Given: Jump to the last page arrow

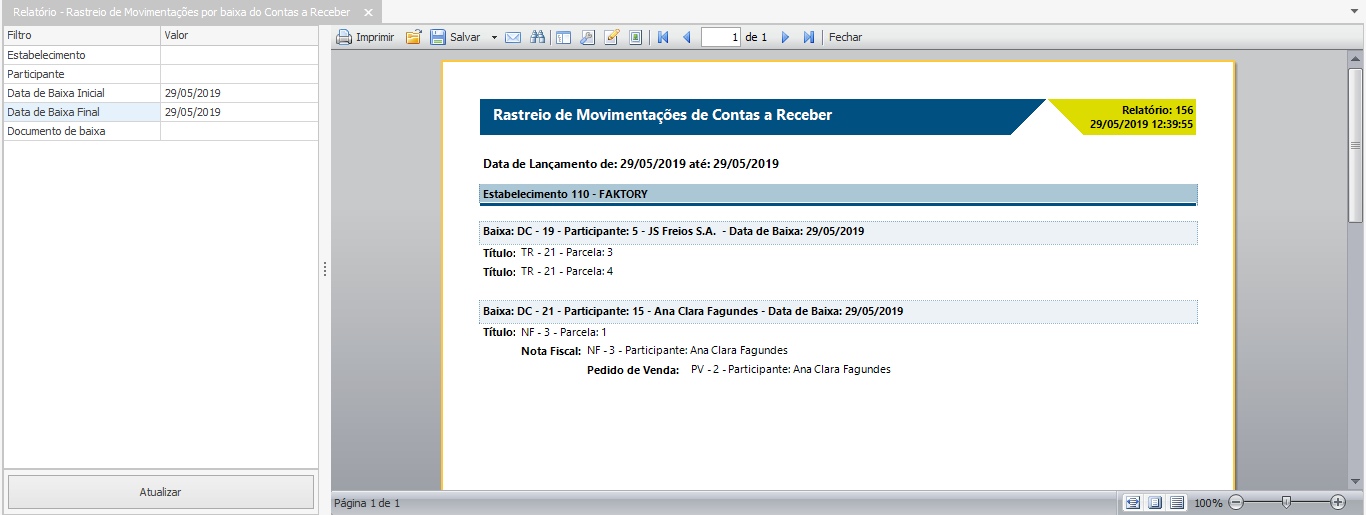Looking at the screenshot, I should (809, 37).
